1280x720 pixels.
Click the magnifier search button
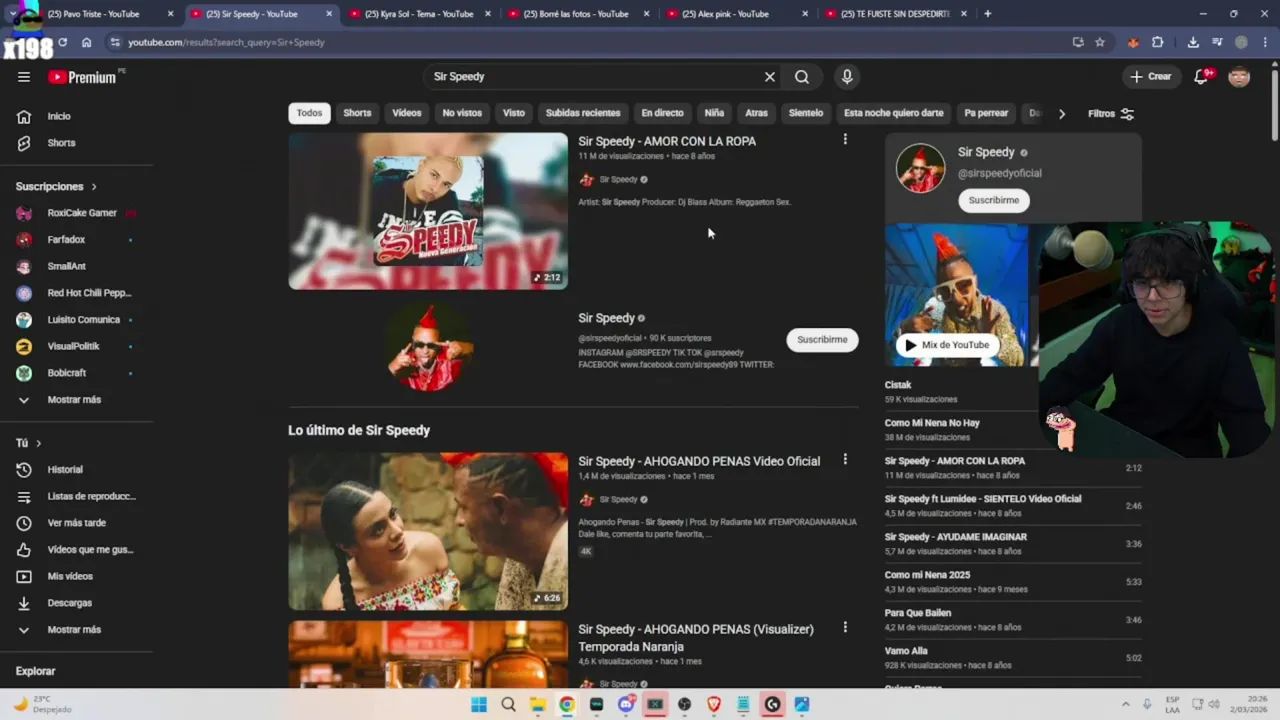click(x=802, y=77)
